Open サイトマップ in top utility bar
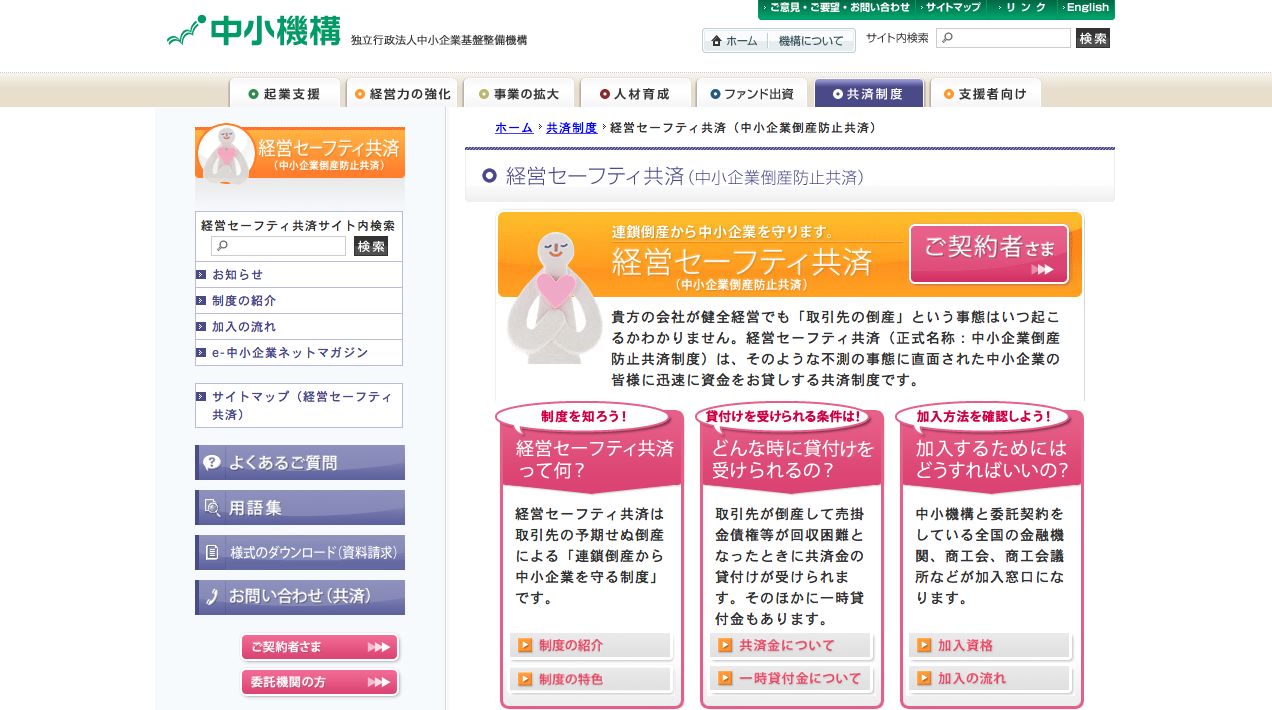This screenshot has height=710, width=1272. (x=951, y=8)
